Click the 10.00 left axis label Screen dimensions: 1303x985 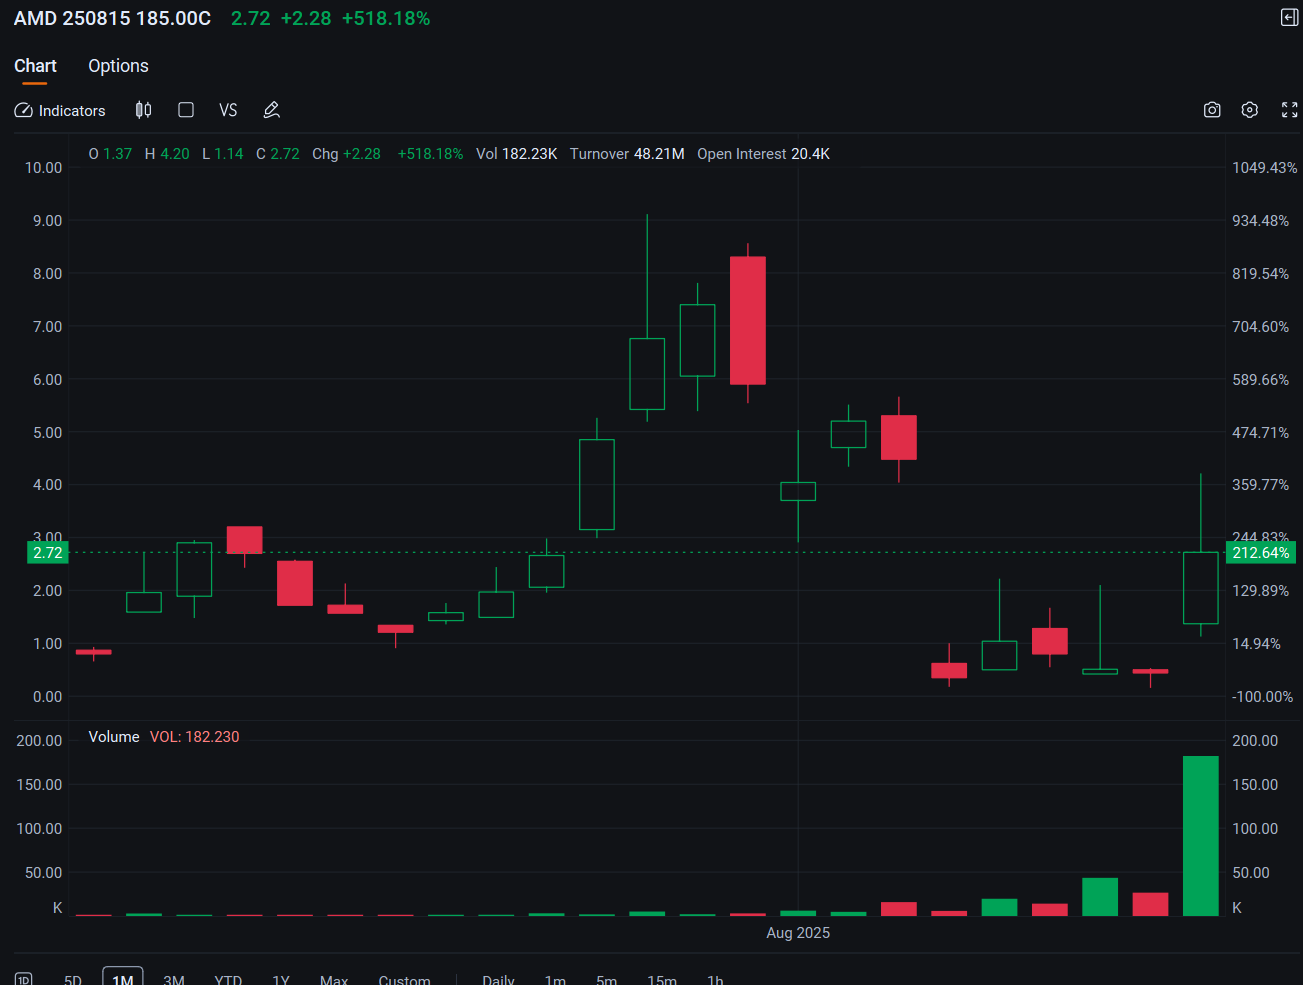pyautogui.click(x=44, y=168)
